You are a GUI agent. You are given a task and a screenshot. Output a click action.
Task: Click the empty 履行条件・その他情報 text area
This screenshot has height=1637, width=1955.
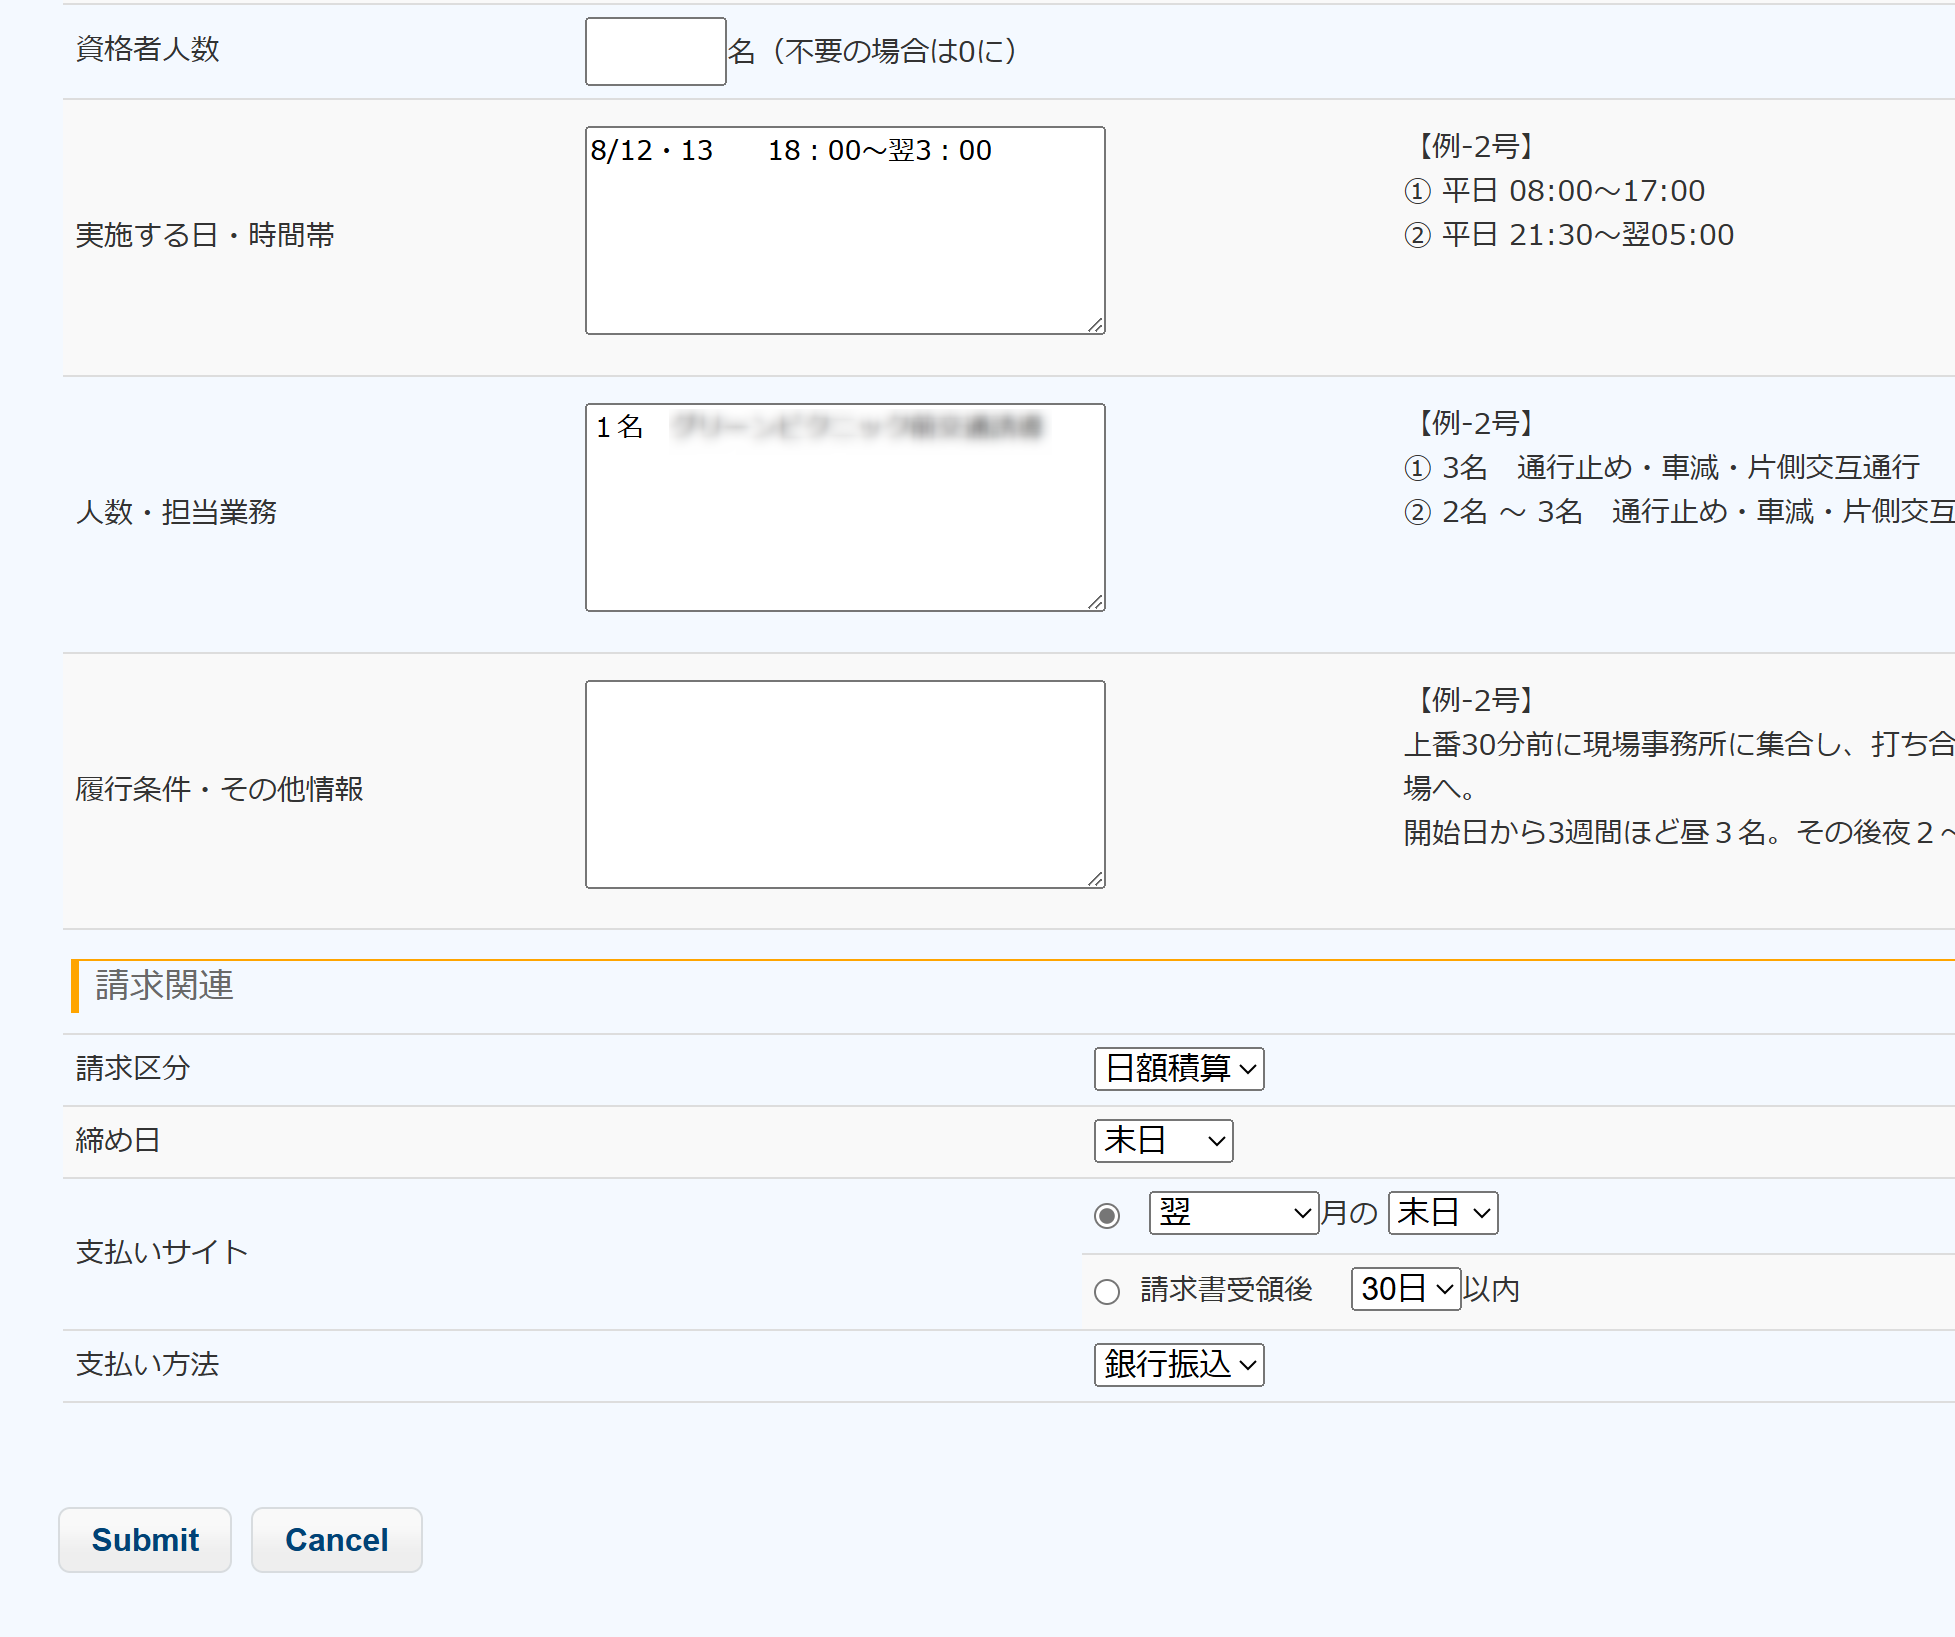[845, 784]
